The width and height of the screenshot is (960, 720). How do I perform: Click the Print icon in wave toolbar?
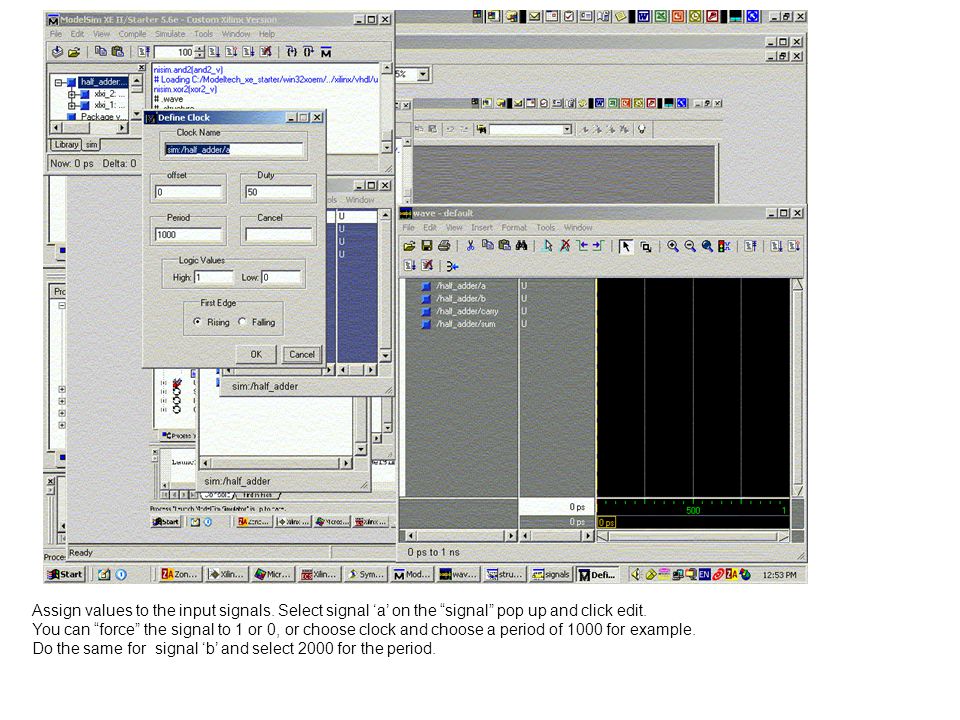tap(444, 246)
